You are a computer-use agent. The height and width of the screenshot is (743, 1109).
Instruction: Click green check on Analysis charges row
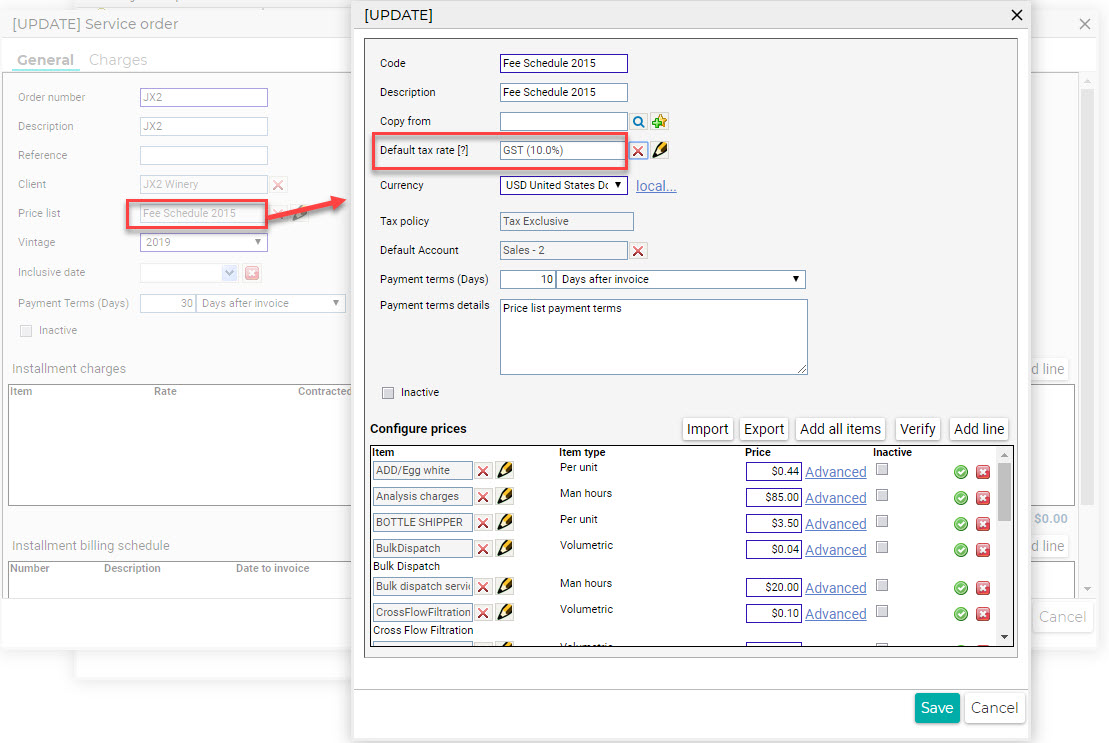tap(960, 498)
